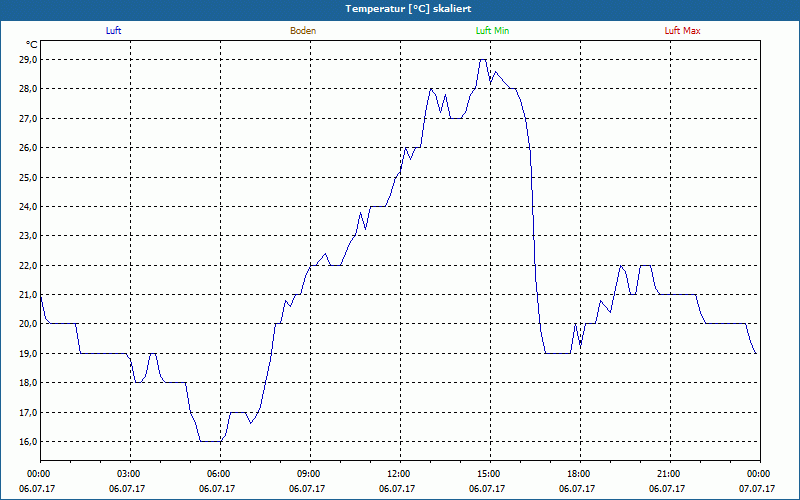Click the 18:00 time axis label

pos(580,474)
